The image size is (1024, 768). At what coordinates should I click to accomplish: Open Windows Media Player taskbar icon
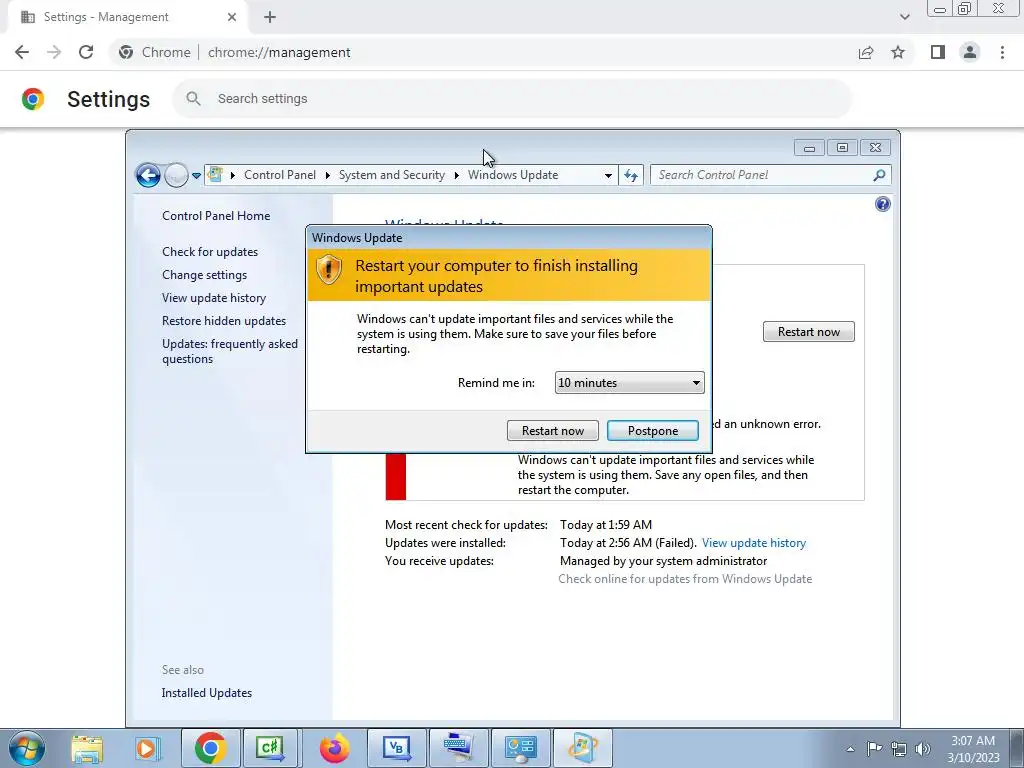[x=147, y=748]
